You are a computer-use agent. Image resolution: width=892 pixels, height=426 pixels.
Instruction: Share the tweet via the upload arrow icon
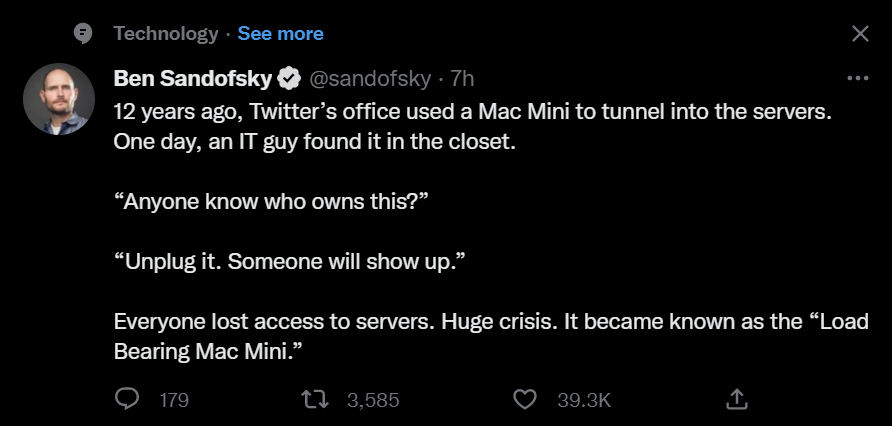coord(736,399)
